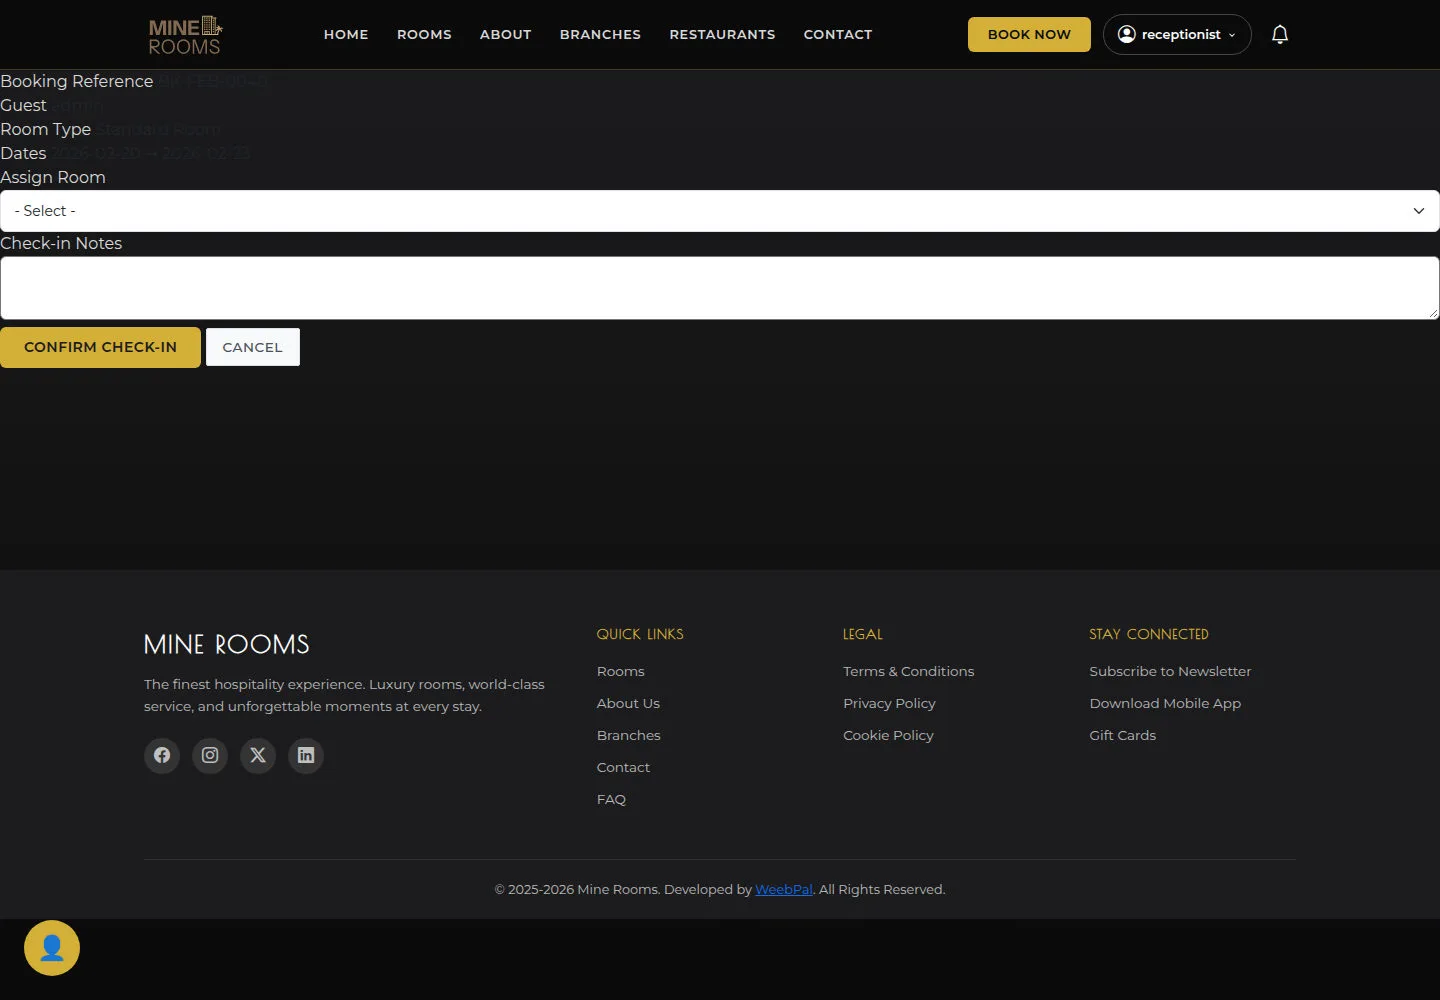Follow the WeebPal developer link
This screenshot has height=1000, width=1440.
click(784, 889)
